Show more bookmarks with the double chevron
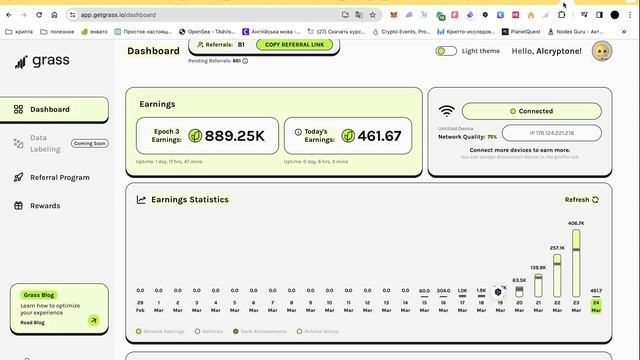 (x=624, y=31)
